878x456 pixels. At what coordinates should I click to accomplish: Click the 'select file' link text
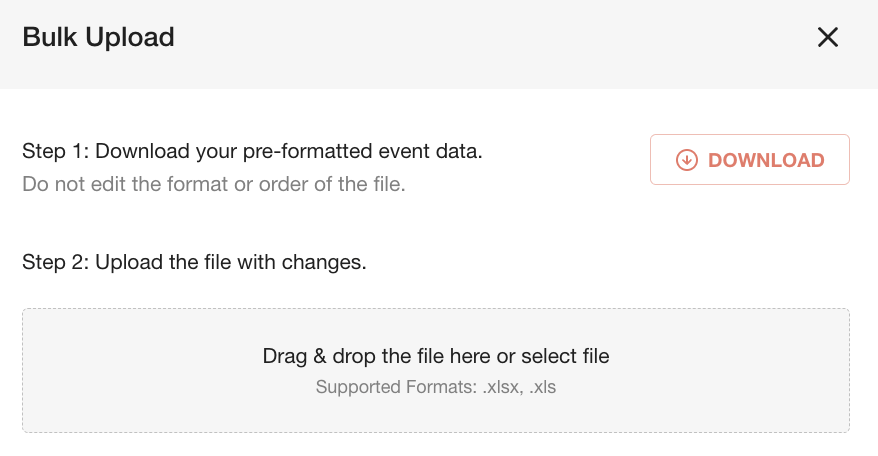565,356
